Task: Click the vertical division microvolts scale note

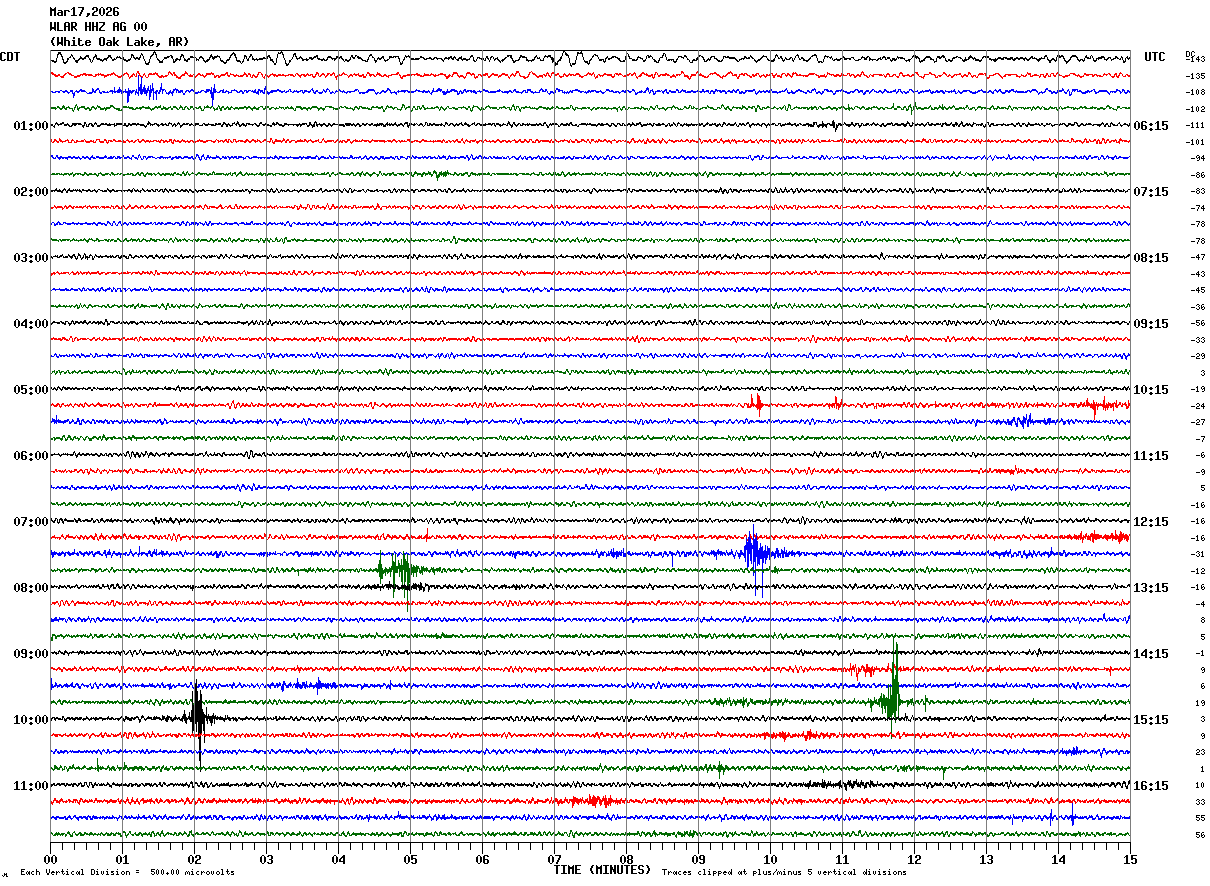Action: [x=127, y=873]
